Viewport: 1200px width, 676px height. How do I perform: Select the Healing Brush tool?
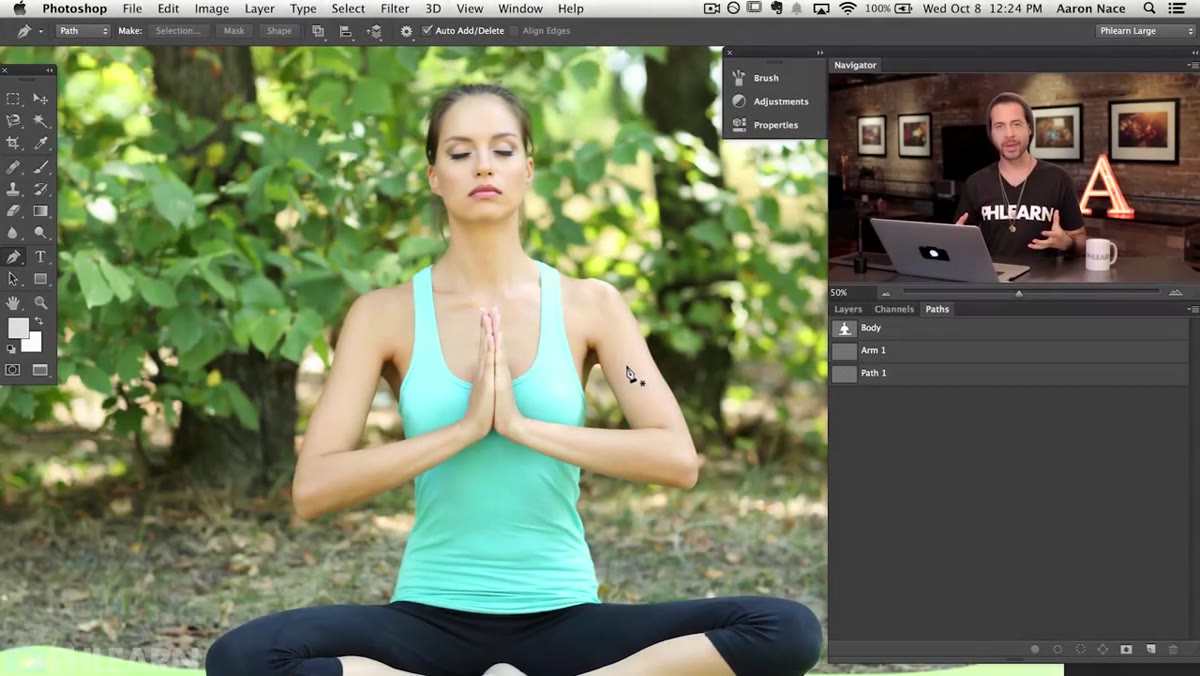point(14,167)
